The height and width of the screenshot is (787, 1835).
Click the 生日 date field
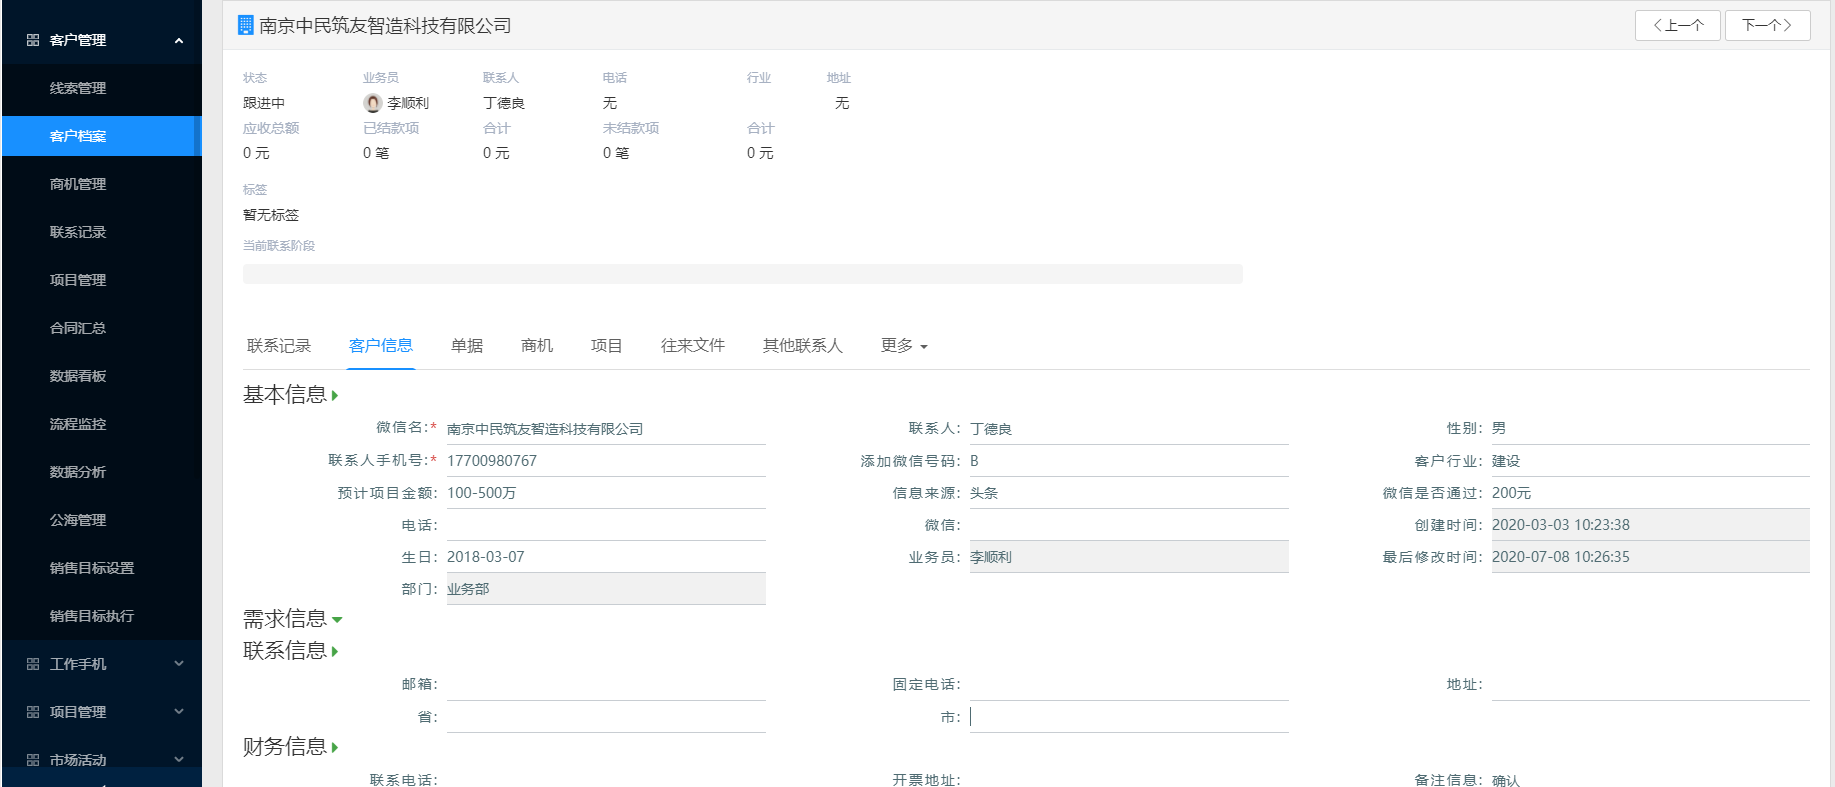click(x=606, y=557)
